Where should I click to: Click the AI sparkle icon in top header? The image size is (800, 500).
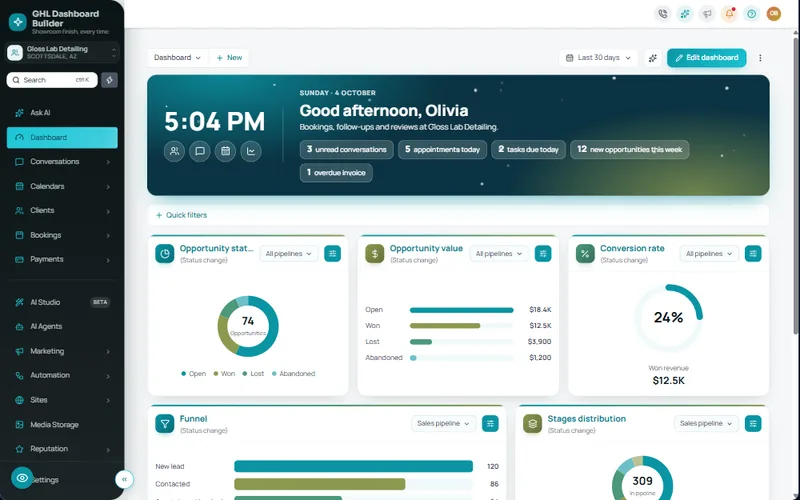coord(685,14)
